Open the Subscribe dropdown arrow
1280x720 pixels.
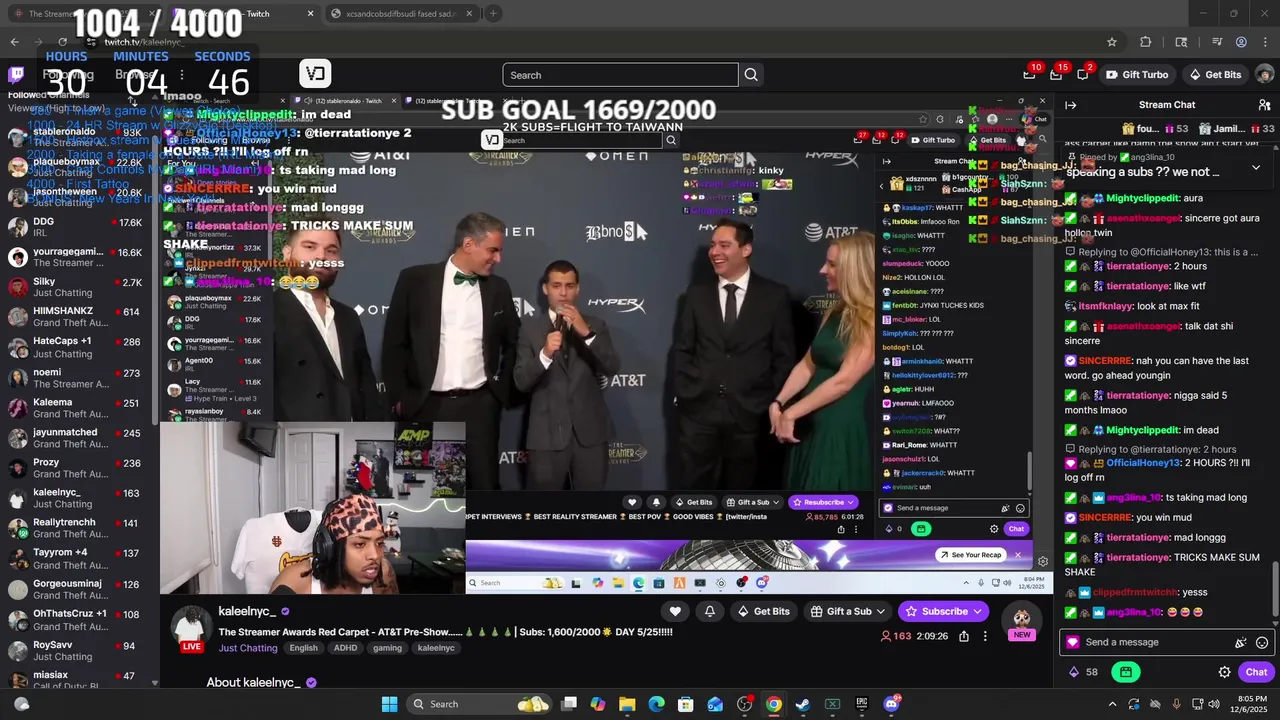977,611
